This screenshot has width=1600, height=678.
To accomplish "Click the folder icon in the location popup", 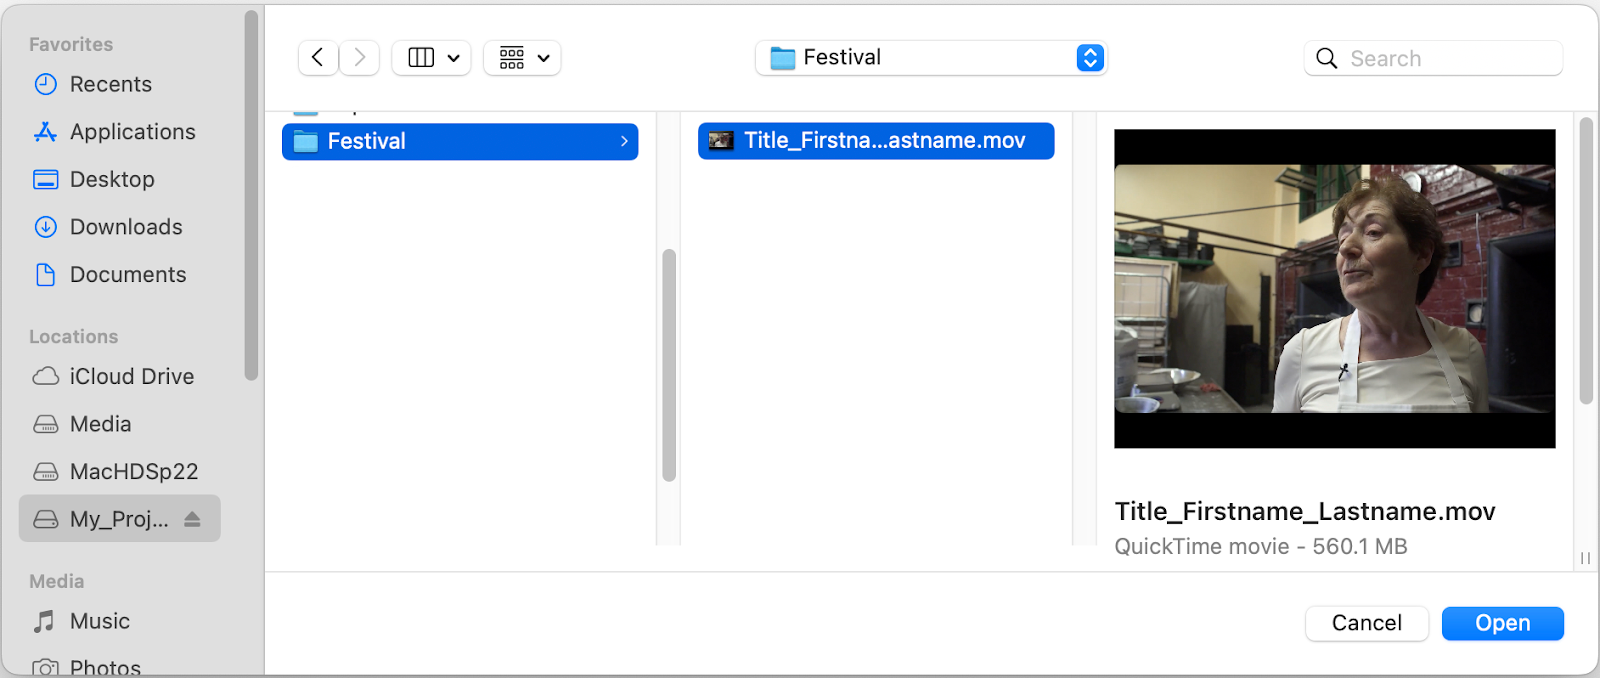I will click(782, 58).
